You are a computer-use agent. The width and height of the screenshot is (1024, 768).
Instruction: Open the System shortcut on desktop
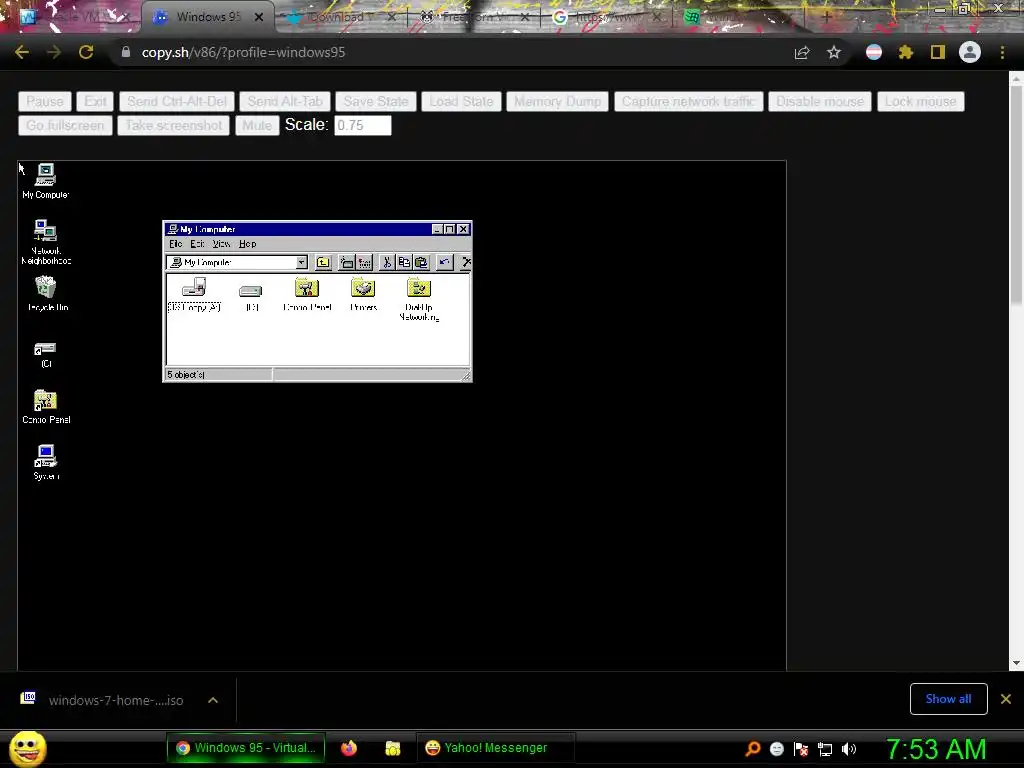click(46, 462)
